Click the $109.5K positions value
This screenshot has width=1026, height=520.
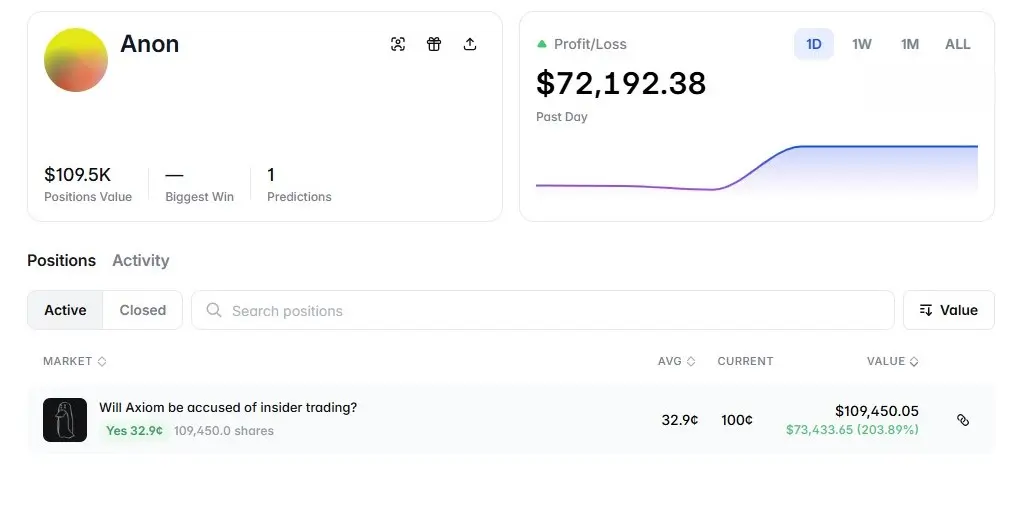pyautogui.click(x=77, y=175)
